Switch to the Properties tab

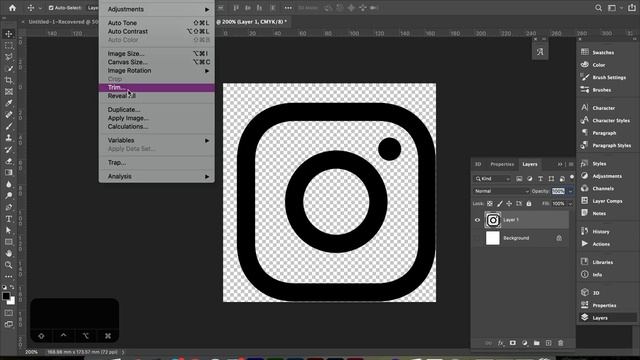tap(502, 164)
